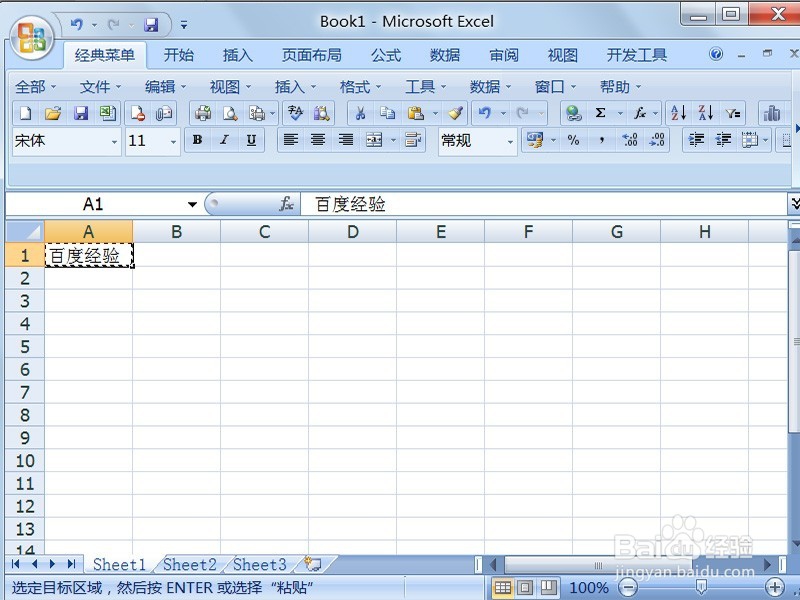Open the font name dropdown 宋体
Viewport: 800px width, 600px height.
[114, 141]
